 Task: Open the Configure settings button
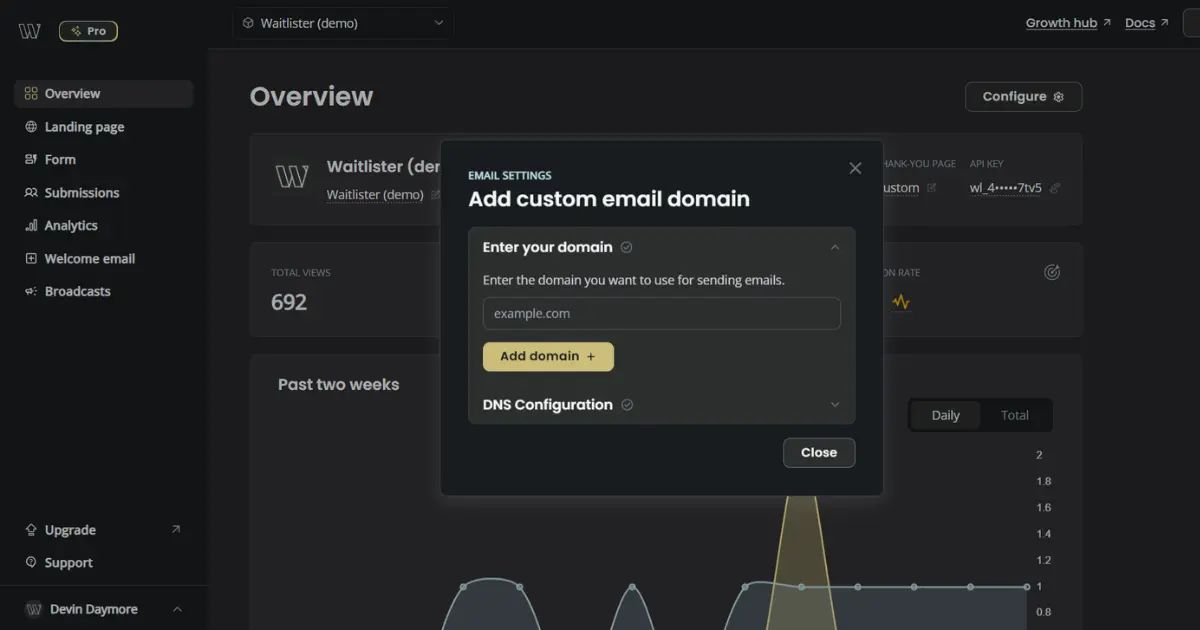pyautogui.click(x=1023, y=96)
